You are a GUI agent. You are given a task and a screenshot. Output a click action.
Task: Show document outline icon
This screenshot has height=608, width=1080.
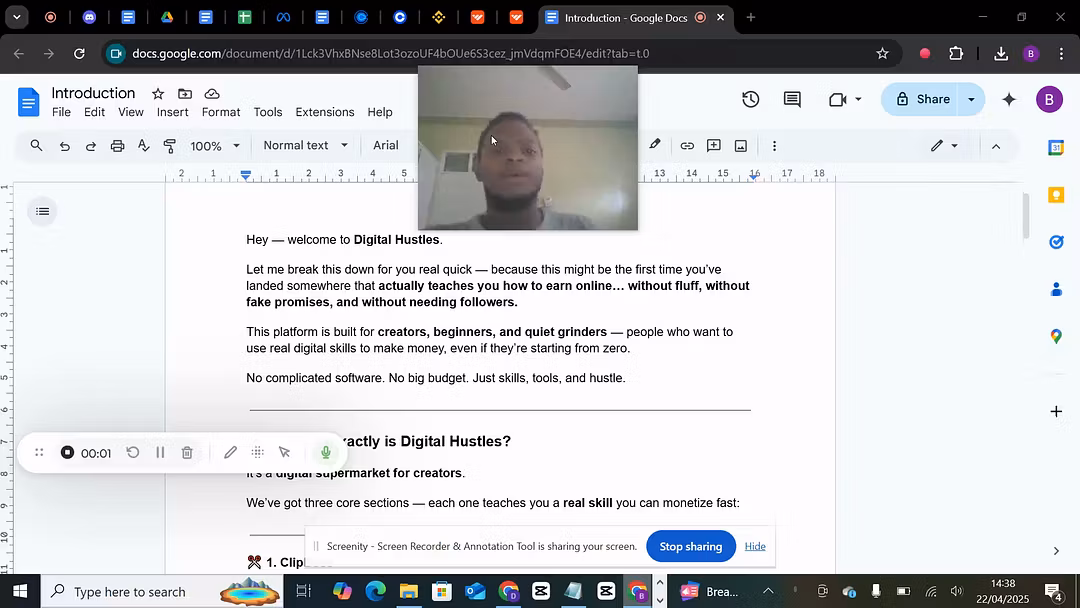(x=42, y=211)
